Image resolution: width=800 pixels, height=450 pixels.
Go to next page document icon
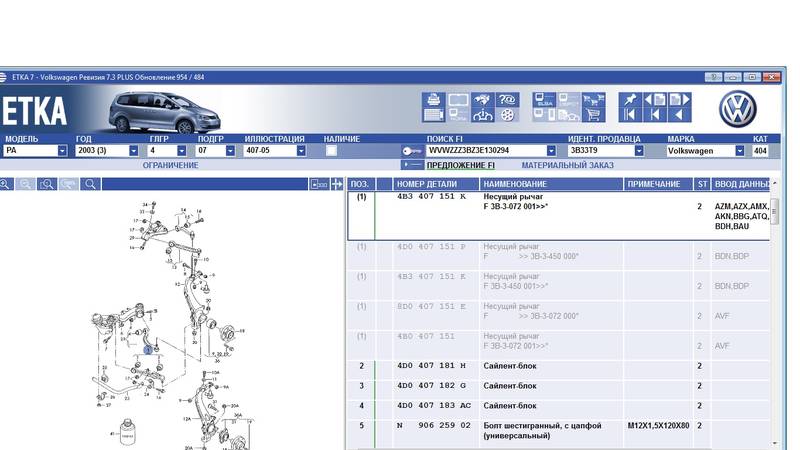pos(680,99)
